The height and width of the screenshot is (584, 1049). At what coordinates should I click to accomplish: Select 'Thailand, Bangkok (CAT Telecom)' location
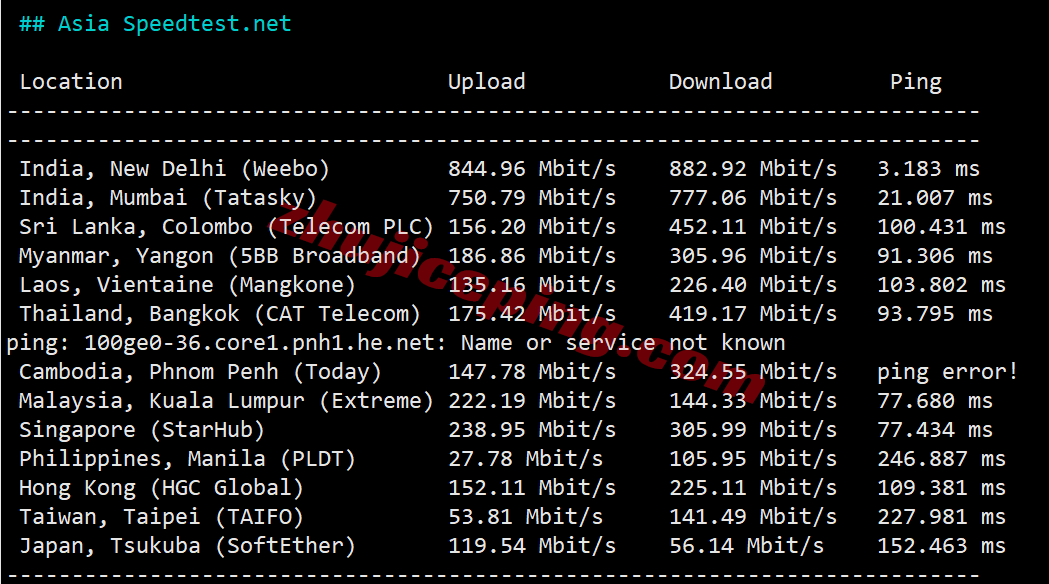220,314
